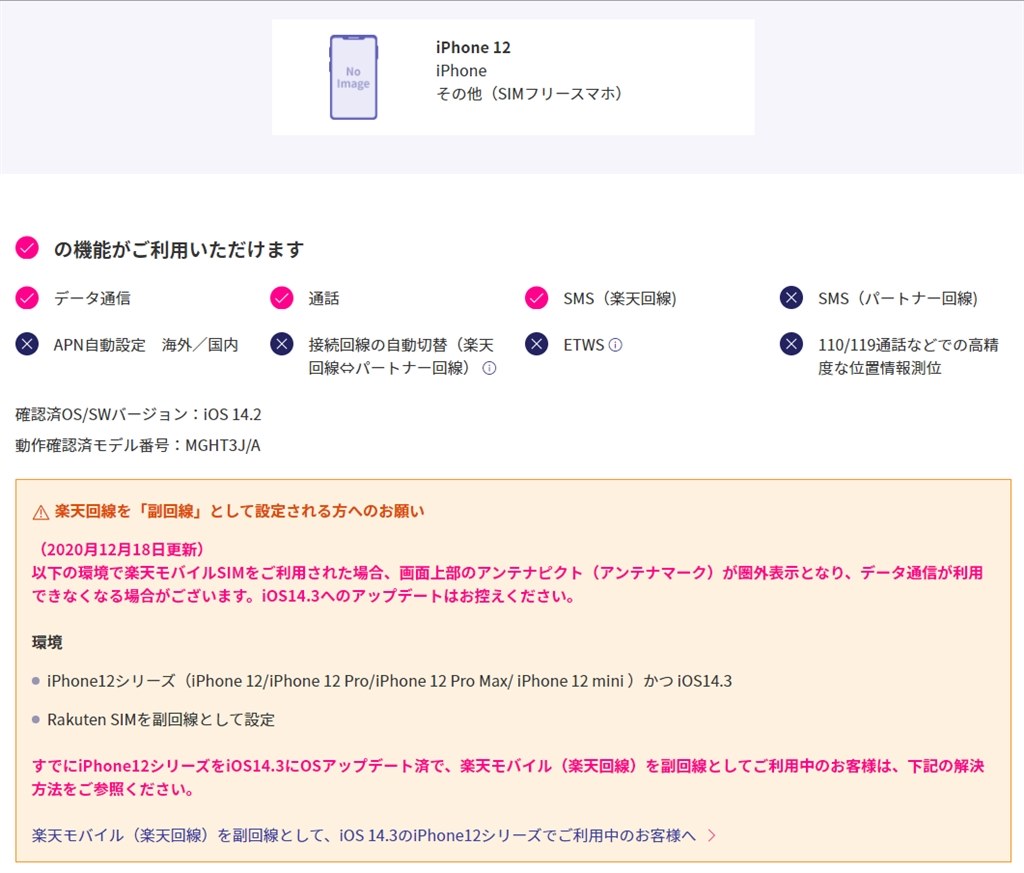Screen dimensions: 1024x873
Task: Open the link about iOS 14.3 iPhone12 secondary line
Action: [x=364, y=835]
